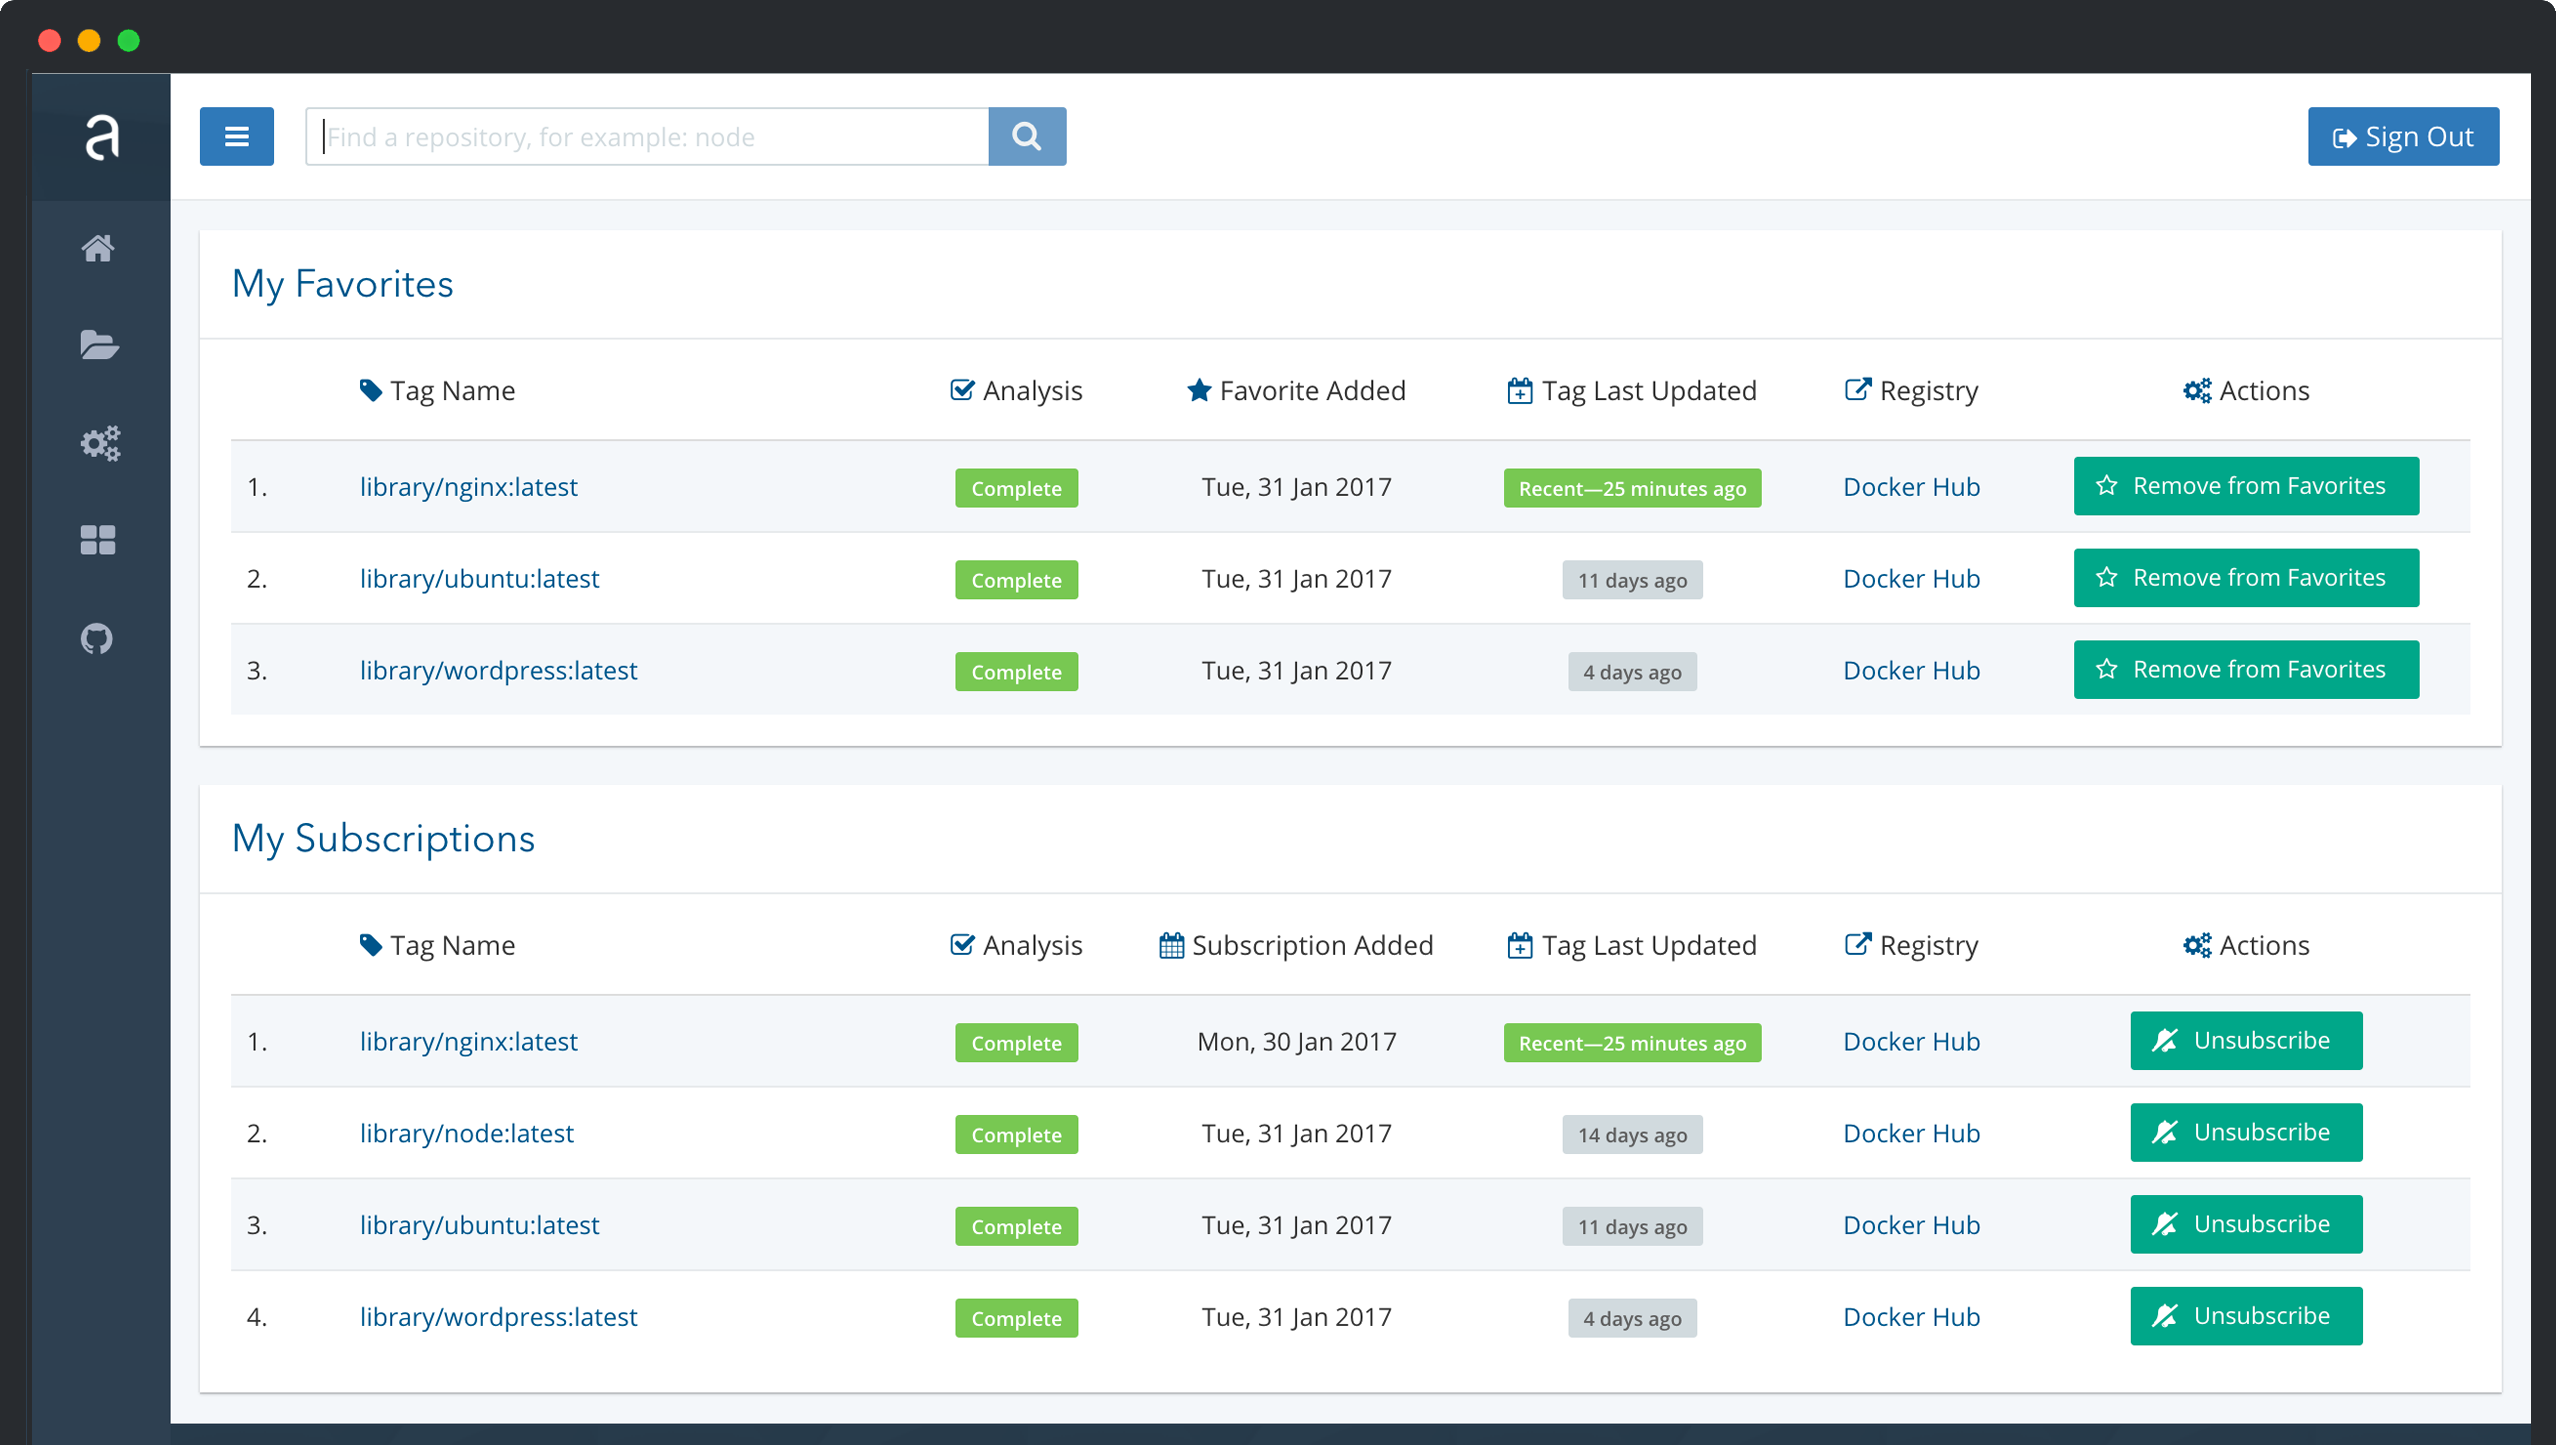Click '4 days ago' badge in Favorites
This screenshot has height=1445, width=2556.
(x=1632, y=672)
